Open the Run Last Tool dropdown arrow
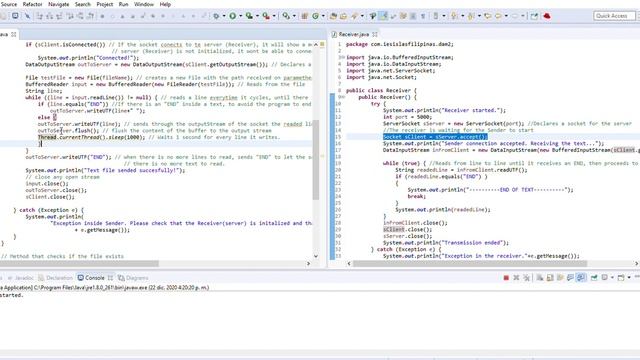Image resolution: width=640 pixels, height=360 pixels. click(x=274, y=16)
